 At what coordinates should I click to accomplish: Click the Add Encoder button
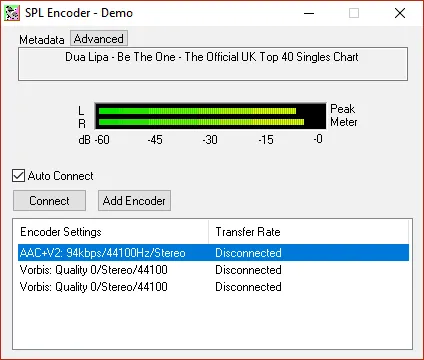[x=134, y=201]
